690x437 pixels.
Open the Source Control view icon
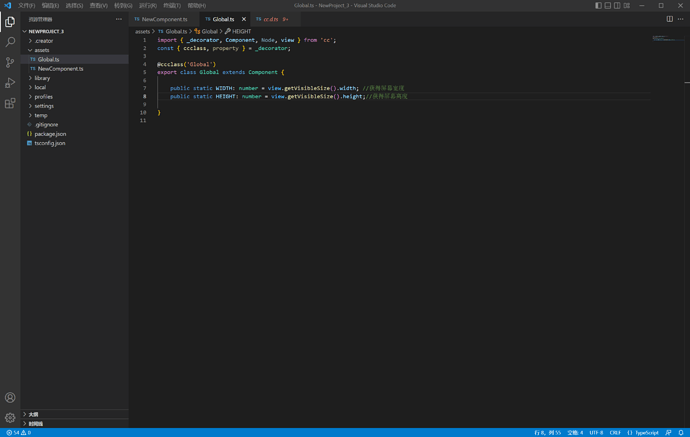pos(10,62)
